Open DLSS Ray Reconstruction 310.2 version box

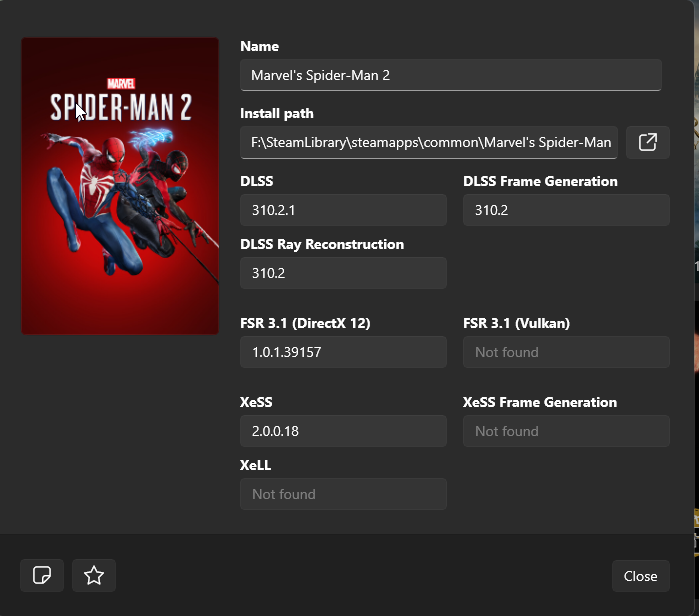click(343, 273)
